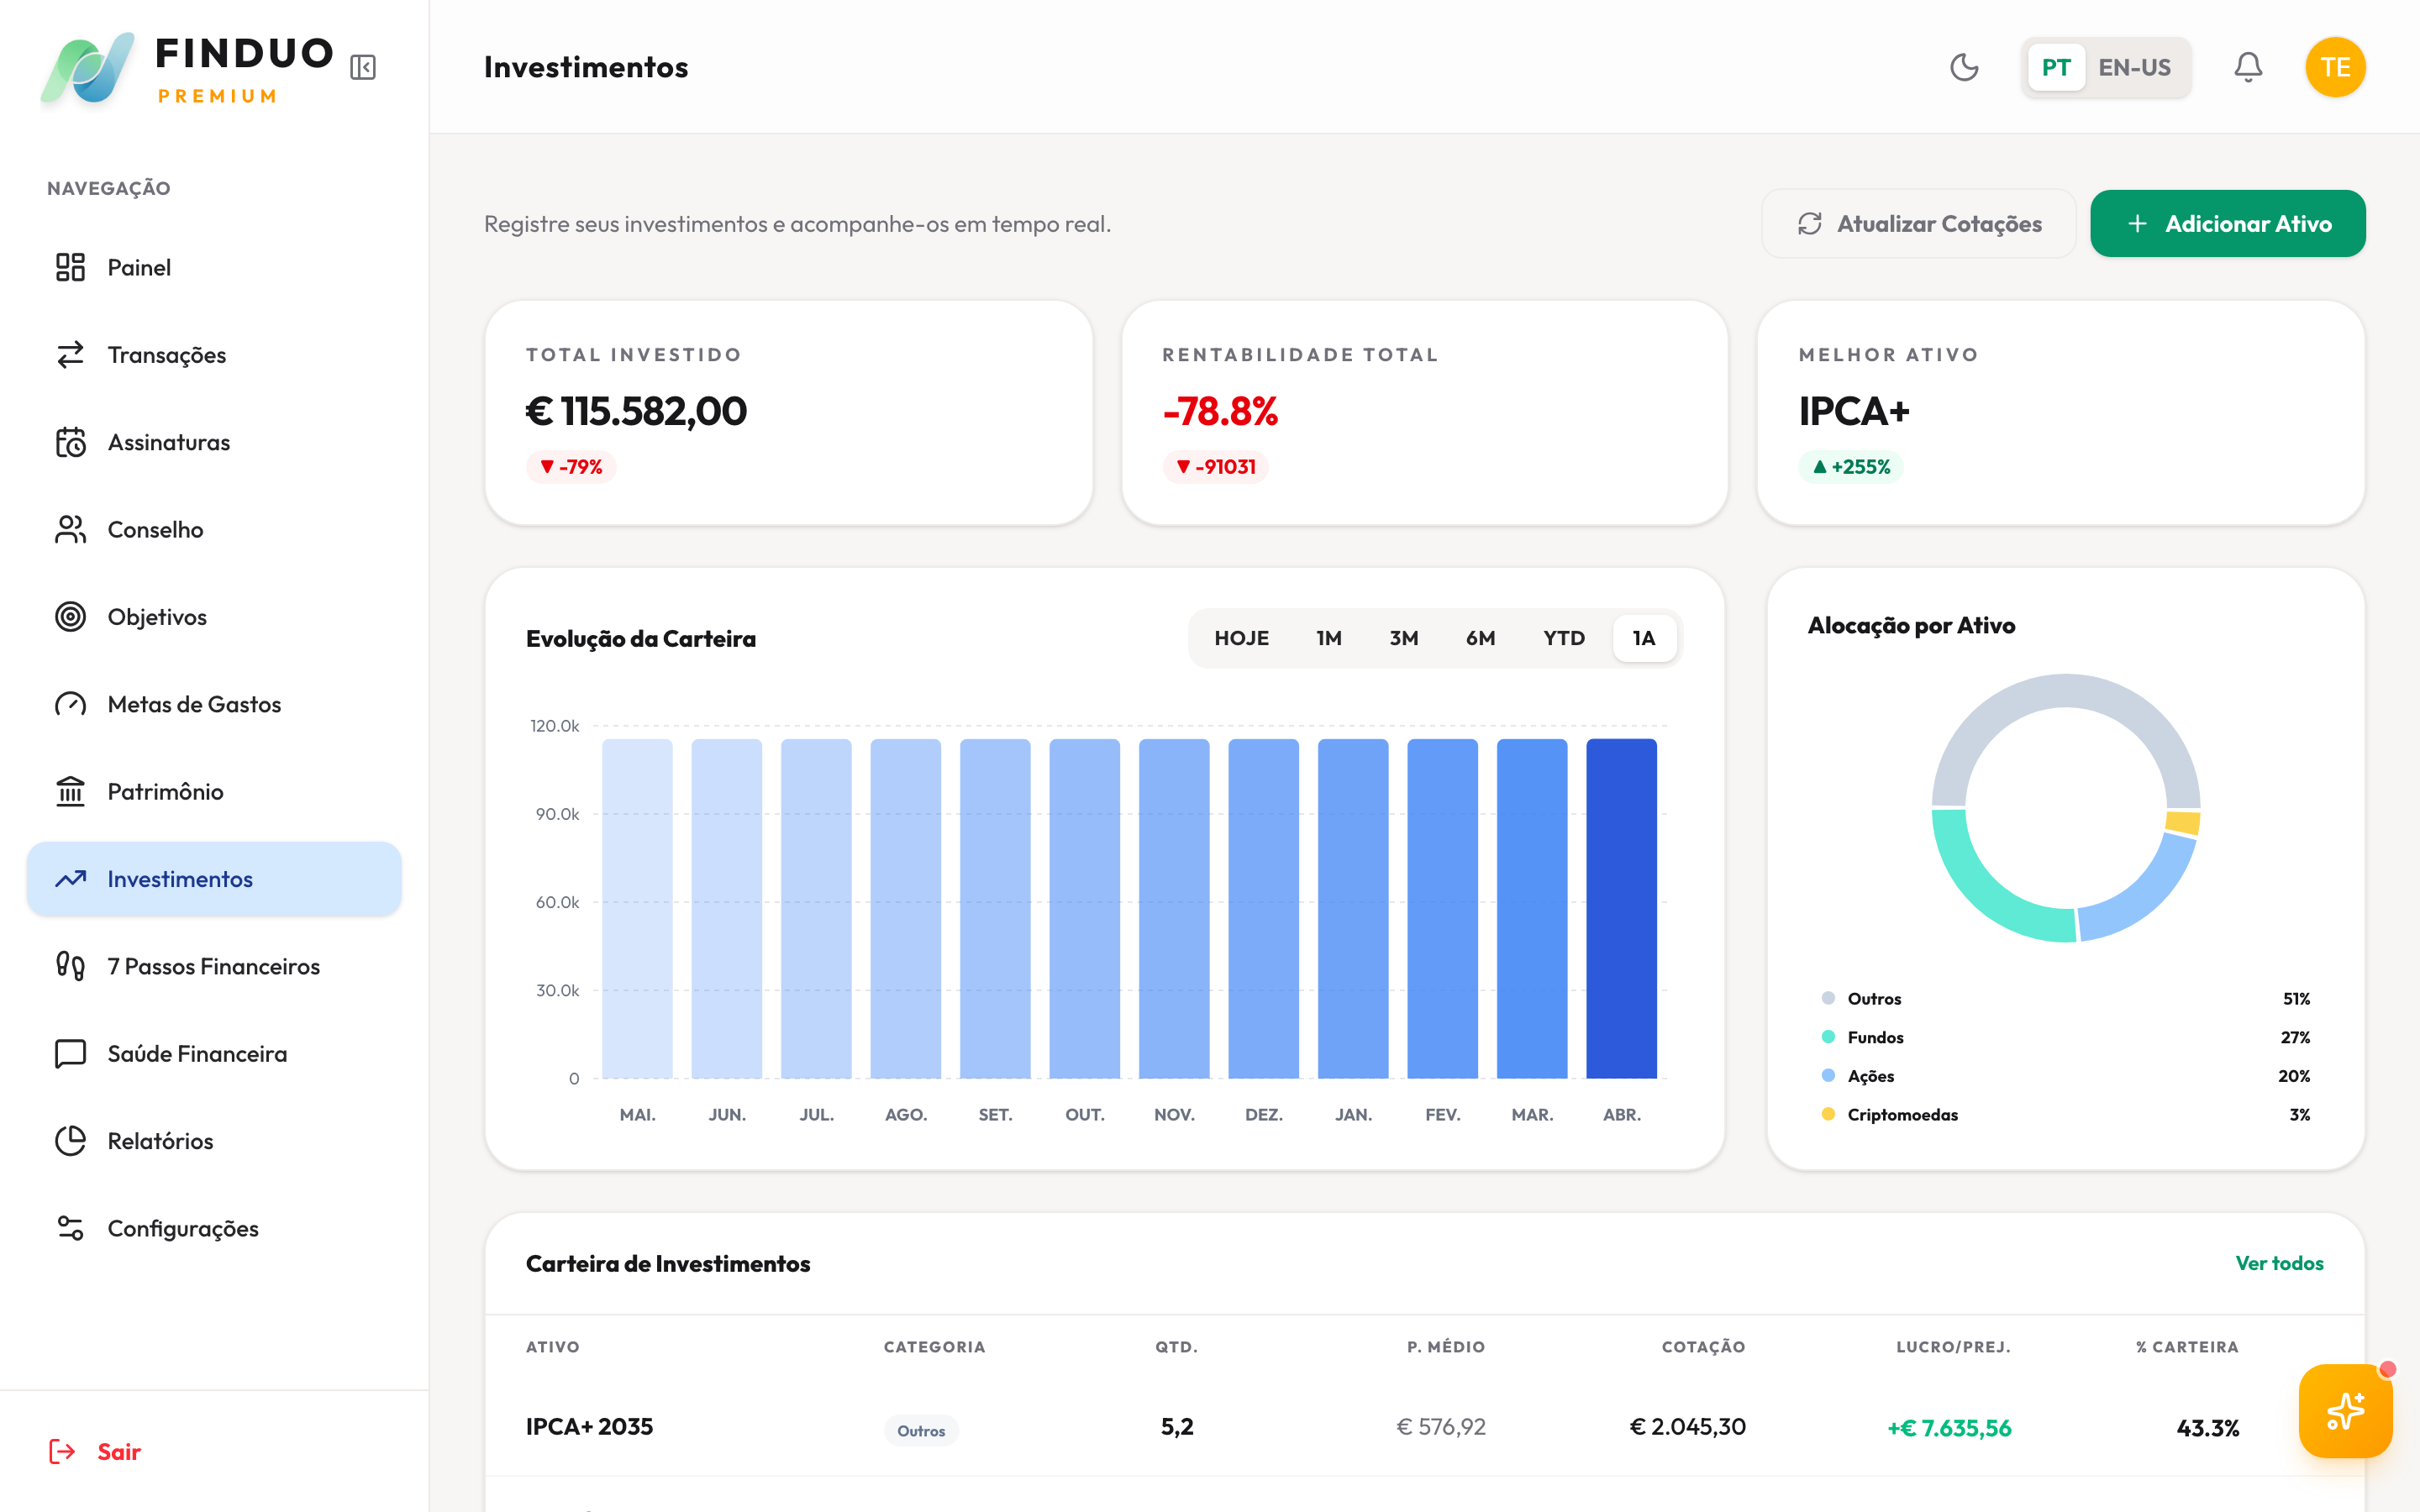Collapse the sidebar with the panel icon
2420x1512 pixels.
click(x=363, y=67)
